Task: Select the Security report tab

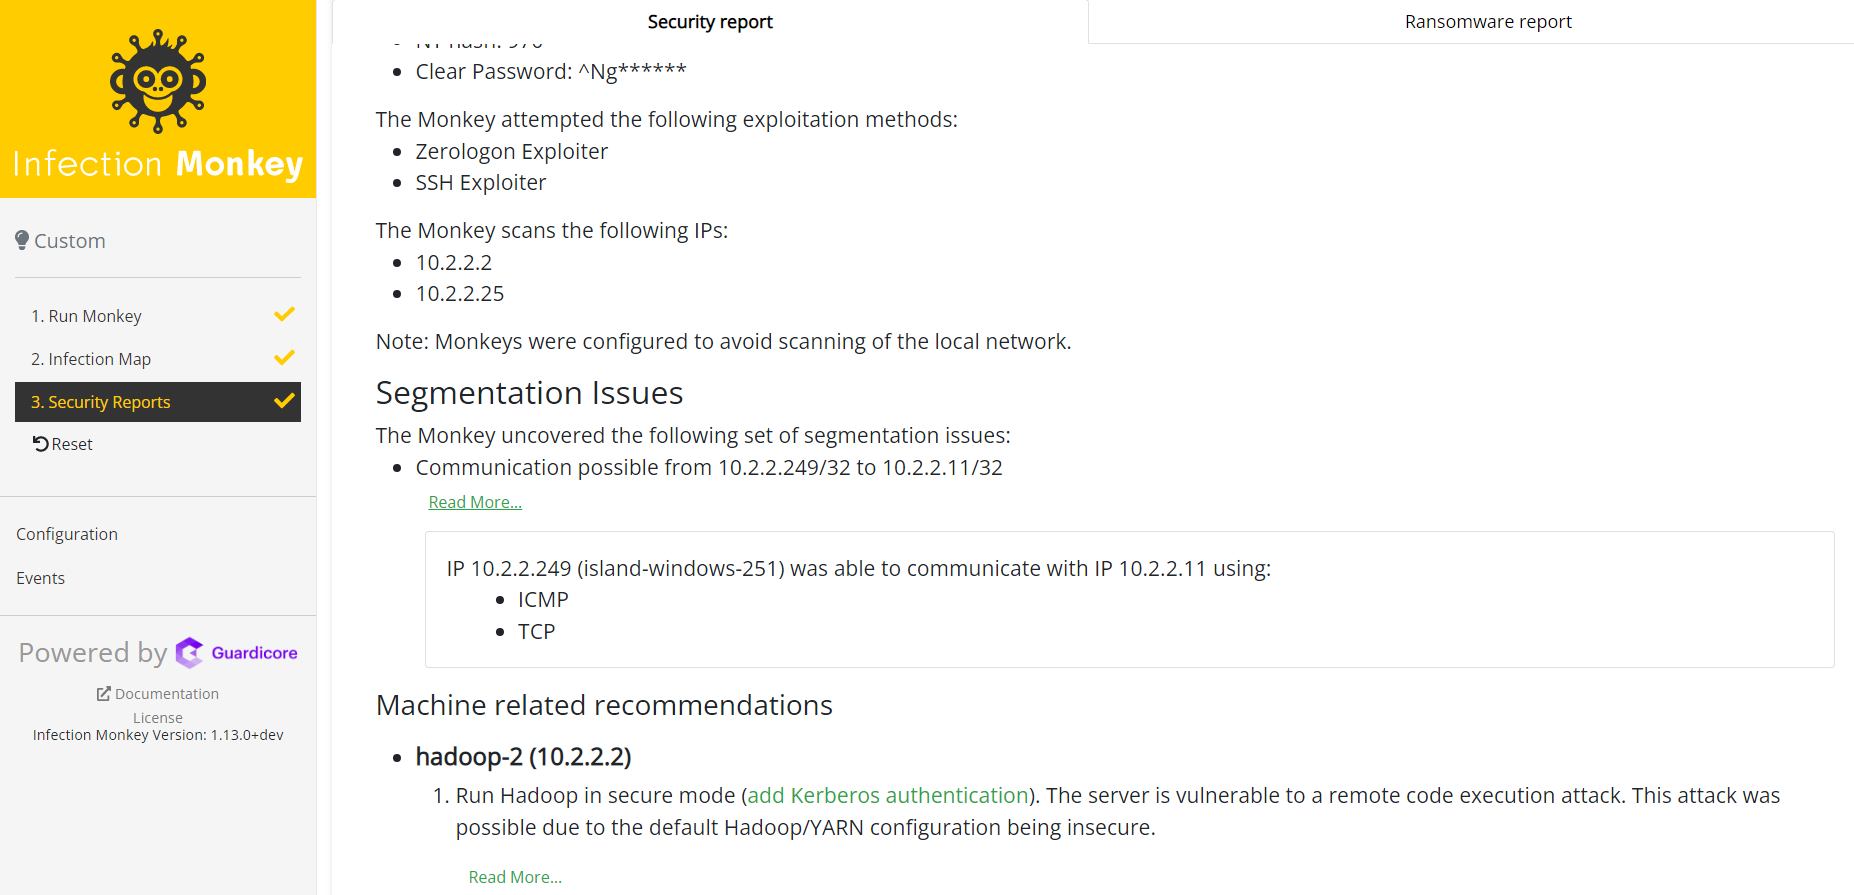Action: point(710,22)
